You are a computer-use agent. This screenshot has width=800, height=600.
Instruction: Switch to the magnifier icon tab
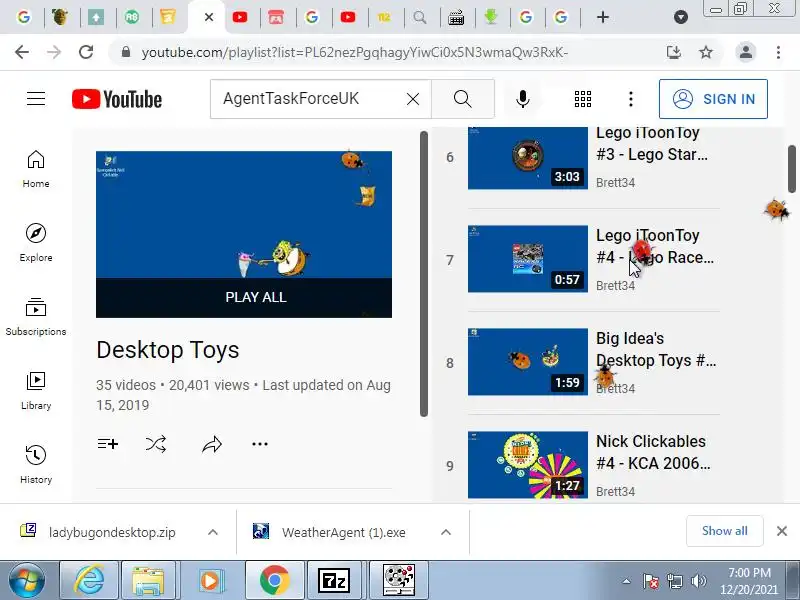419,18
